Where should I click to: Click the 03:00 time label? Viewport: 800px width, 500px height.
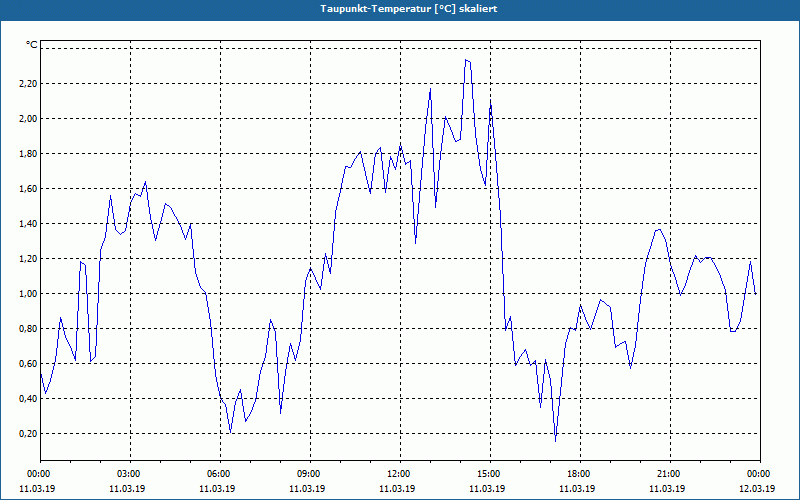click(x=130, y=474)
